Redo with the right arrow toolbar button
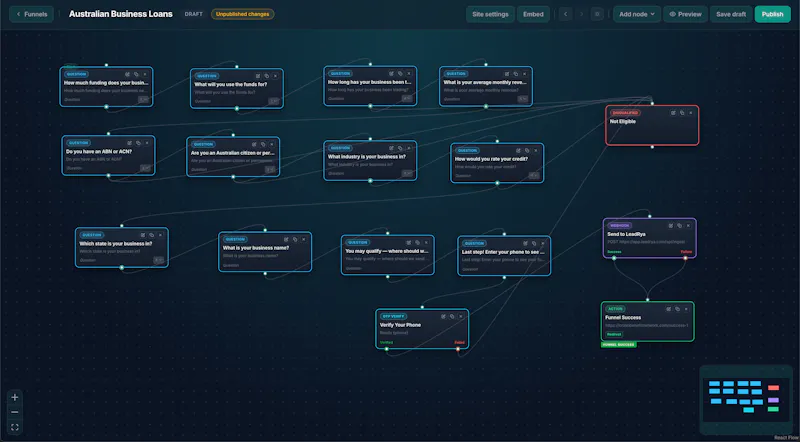Image resolution: width=800 pixels, height=442 pixels. click(581, 14)
